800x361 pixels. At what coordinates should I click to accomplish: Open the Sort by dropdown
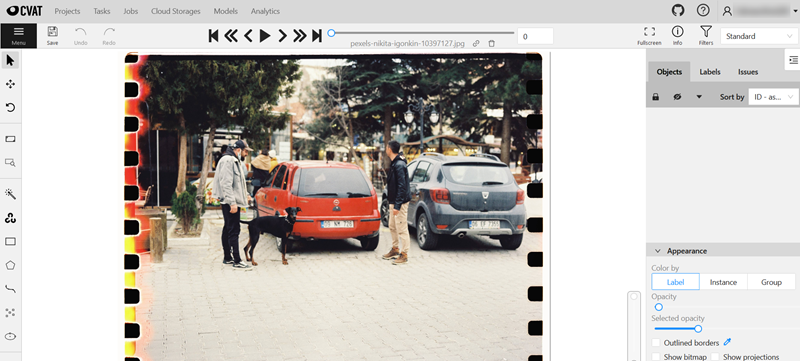pyautogui.click(x=773, y=97)
